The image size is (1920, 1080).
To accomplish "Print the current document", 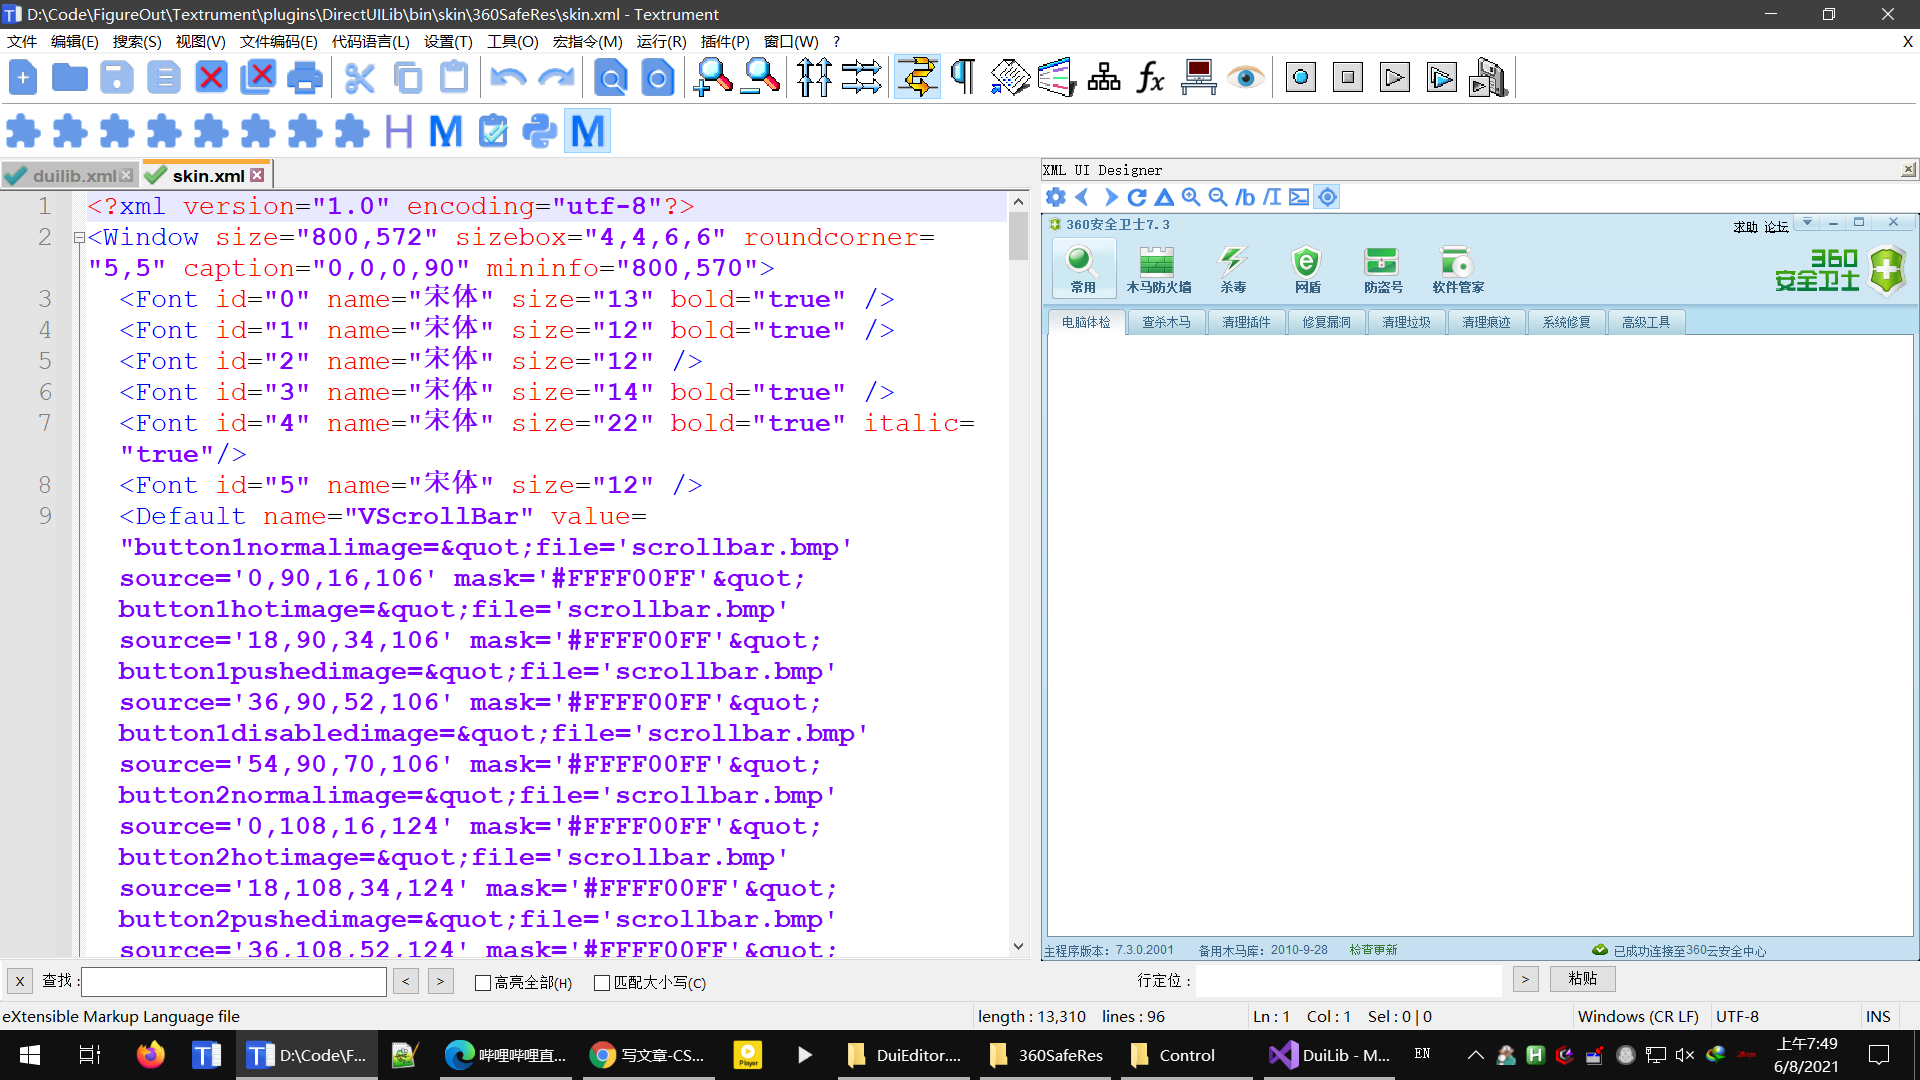I will coord(305,77).
